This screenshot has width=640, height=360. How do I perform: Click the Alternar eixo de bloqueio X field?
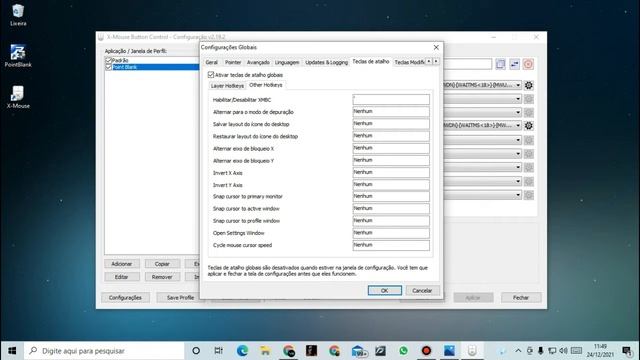(x=391, y=148)
